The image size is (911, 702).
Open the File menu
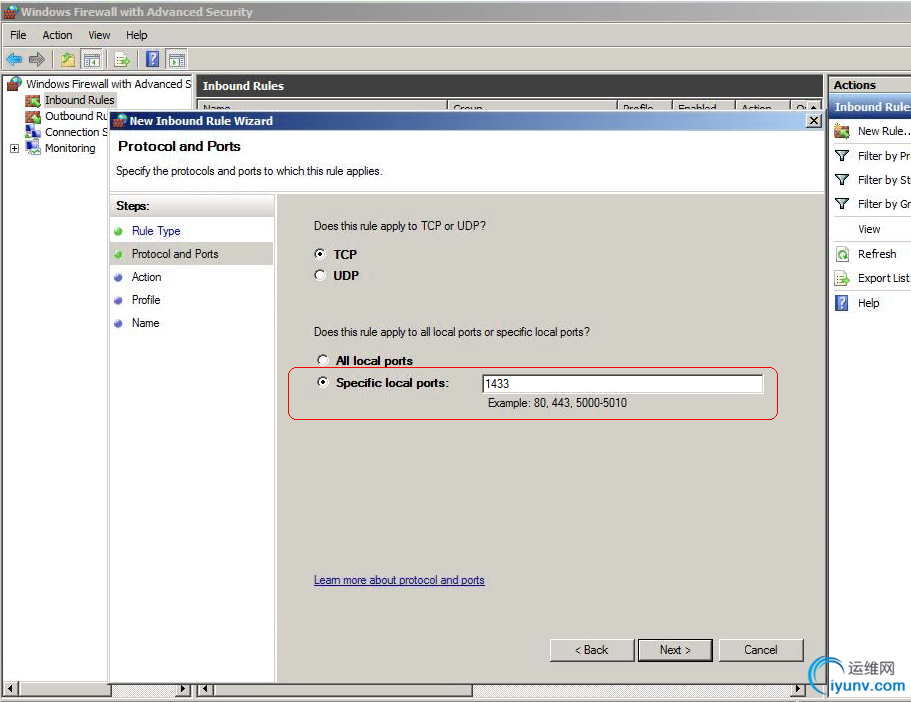[18, 35]
